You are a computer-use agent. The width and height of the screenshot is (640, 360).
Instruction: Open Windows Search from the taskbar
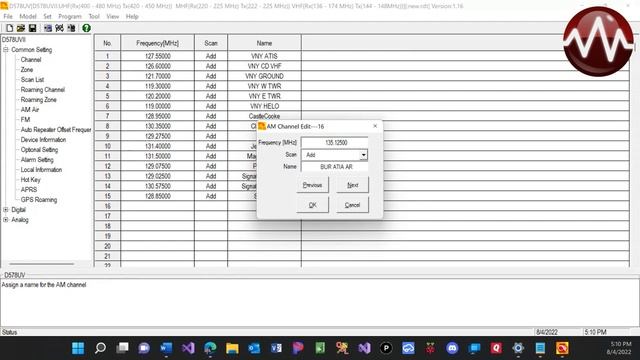tap(100, 348)
